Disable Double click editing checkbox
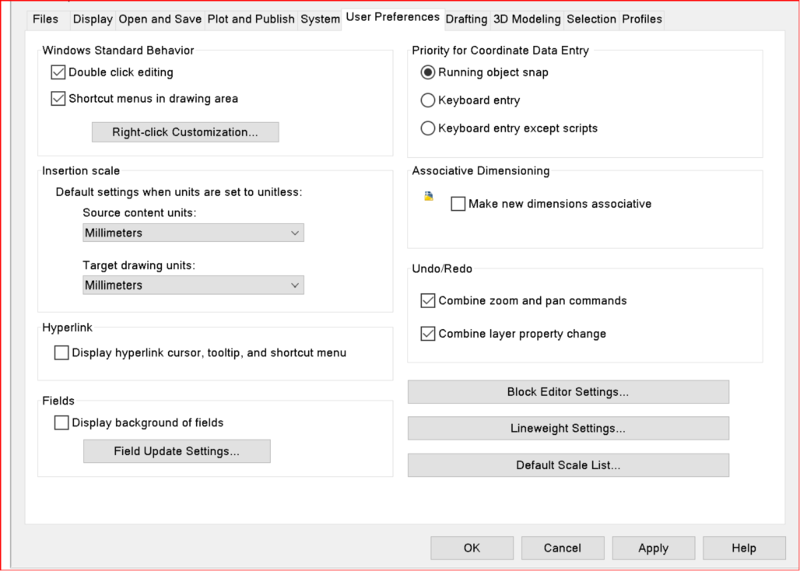 click(x=58, y=72)
